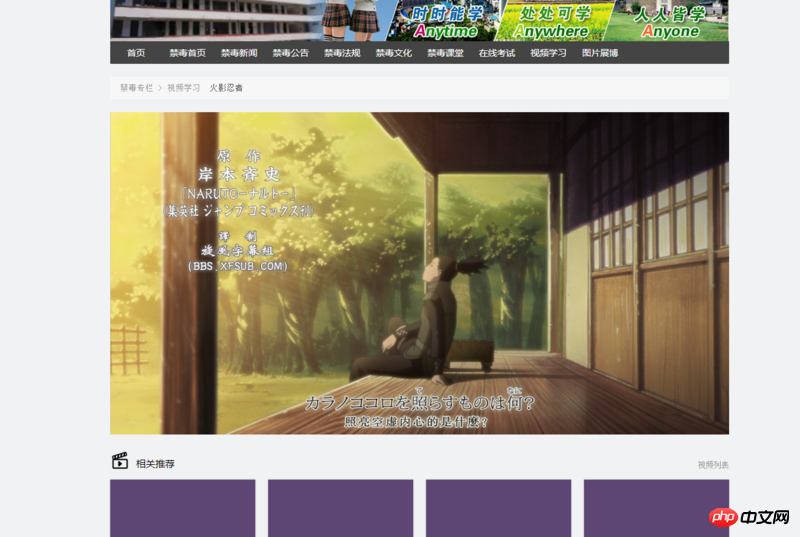The width and height of the screenshot is (800, 537).
Task: Open the 首页 nav item
Action: pyautogui.click(x=136, y=53)
